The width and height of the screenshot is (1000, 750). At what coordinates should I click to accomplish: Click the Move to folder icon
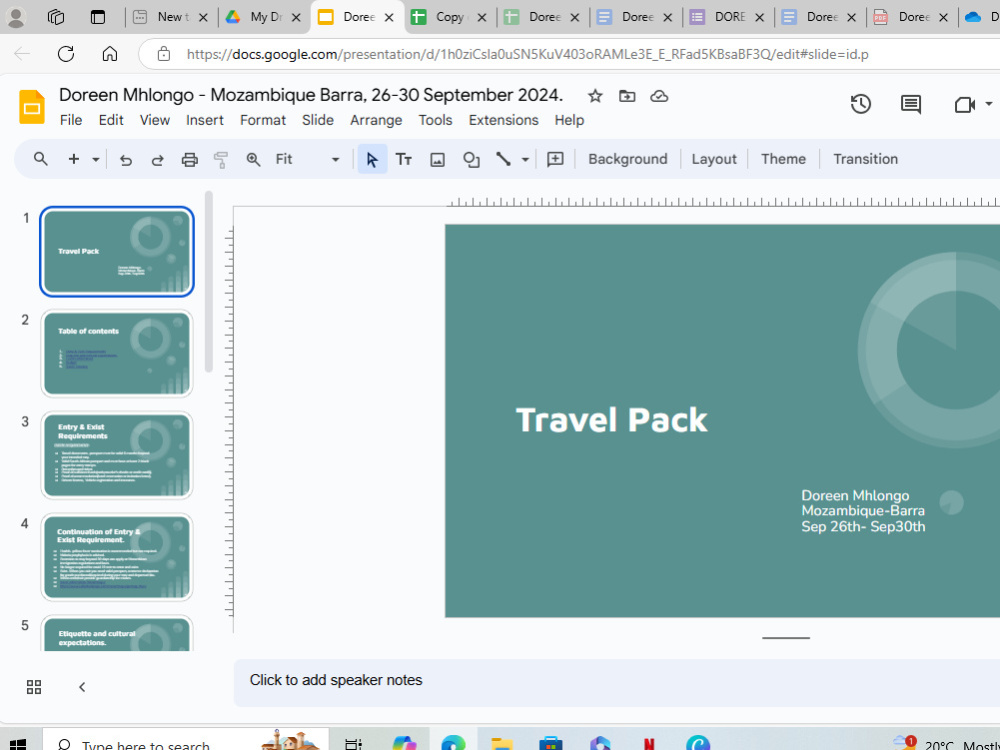(x=627, y=96)
